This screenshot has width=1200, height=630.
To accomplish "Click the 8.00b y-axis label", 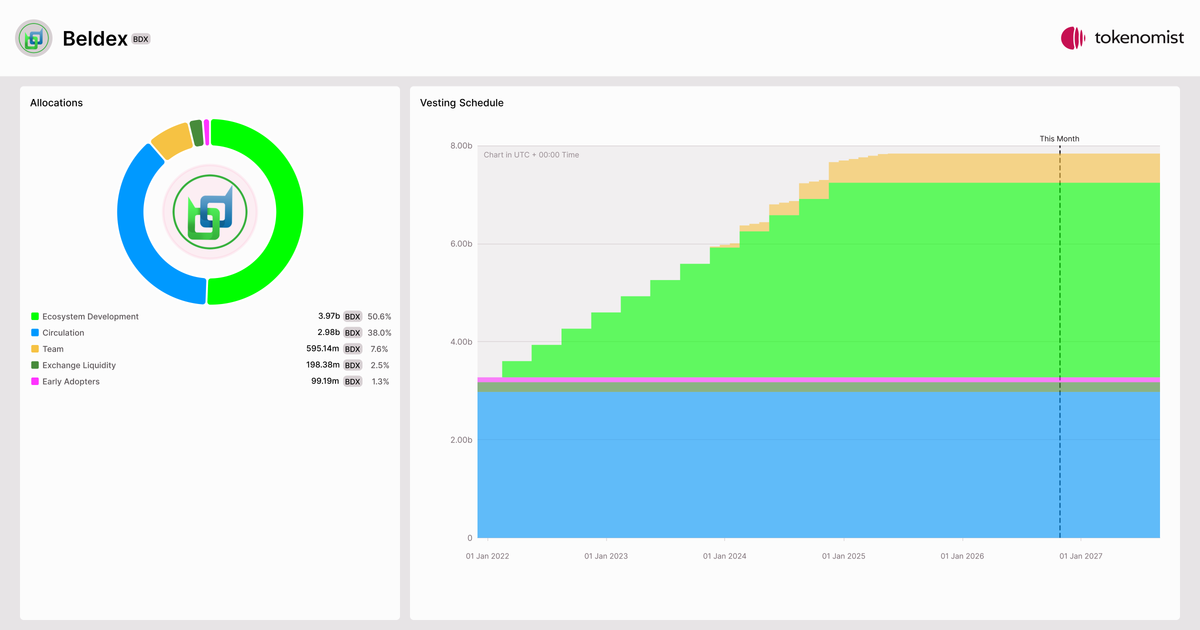I will pyautogui.click(x=460, y=146).
